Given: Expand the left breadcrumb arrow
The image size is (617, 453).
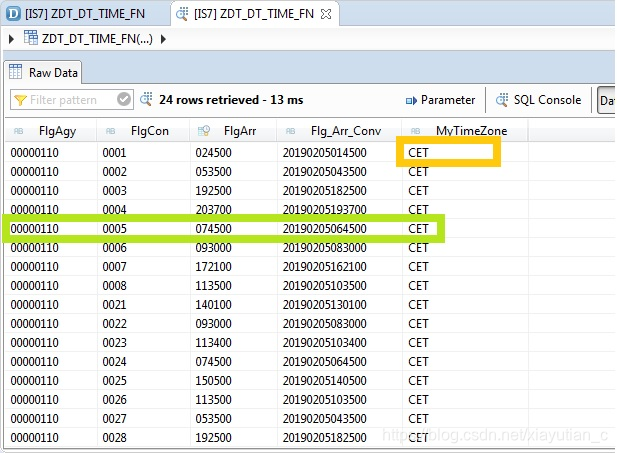Looking at the screenshot, I should (x=11, y=39).
